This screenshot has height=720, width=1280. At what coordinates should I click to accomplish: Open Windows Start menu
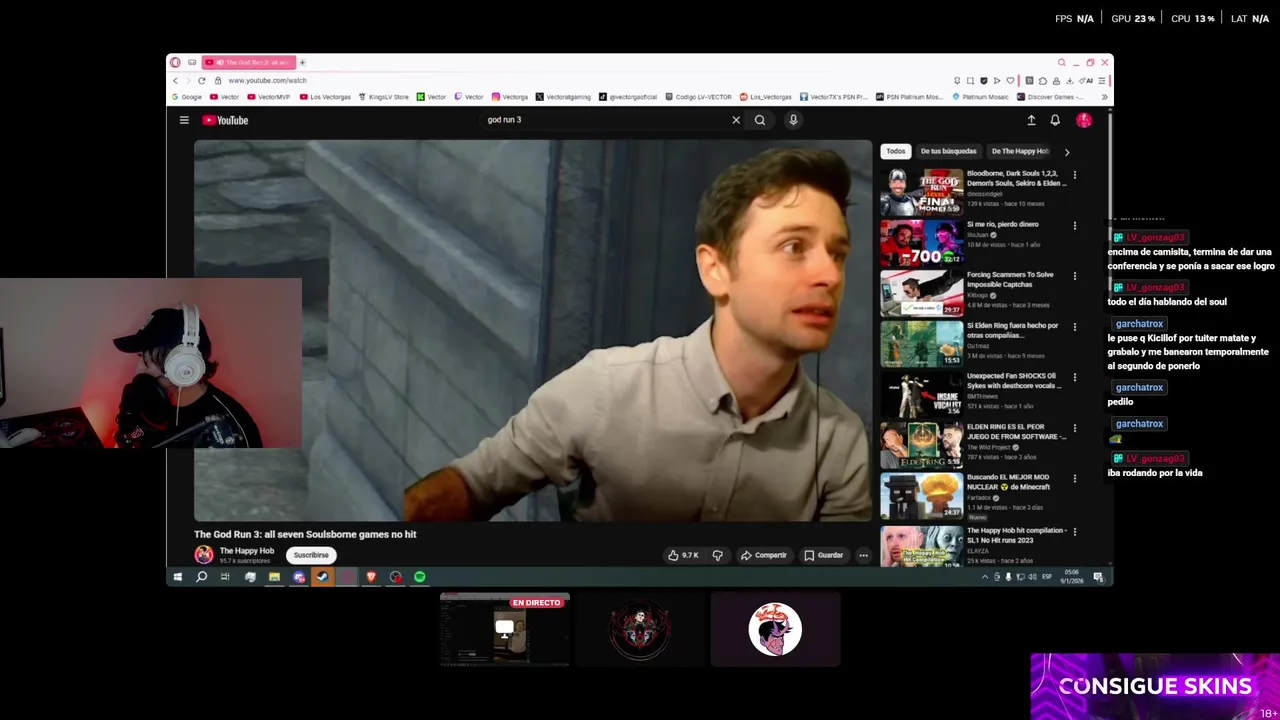pyautogui.click(x=178, y=577)
